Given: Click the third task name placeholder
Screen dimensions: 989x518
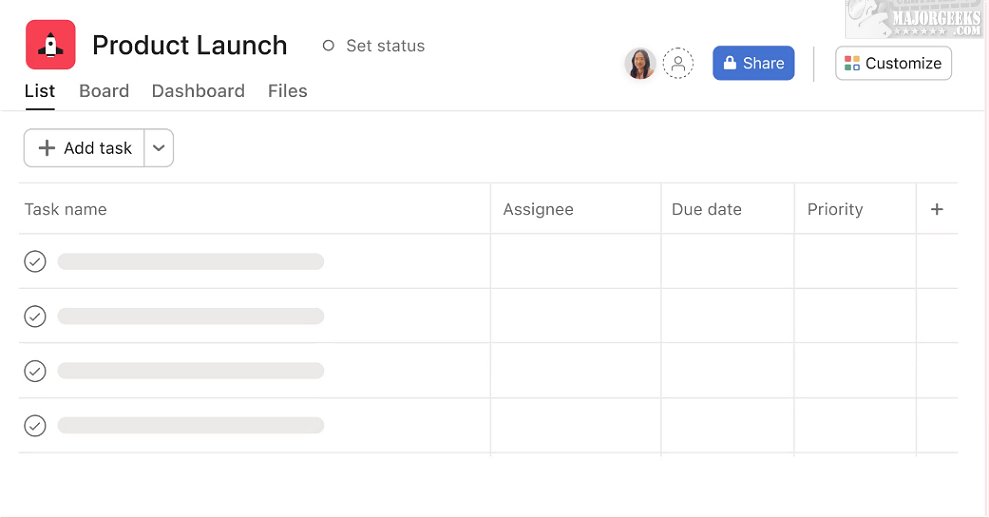Looking at the screenshot, I should [190, 371].
